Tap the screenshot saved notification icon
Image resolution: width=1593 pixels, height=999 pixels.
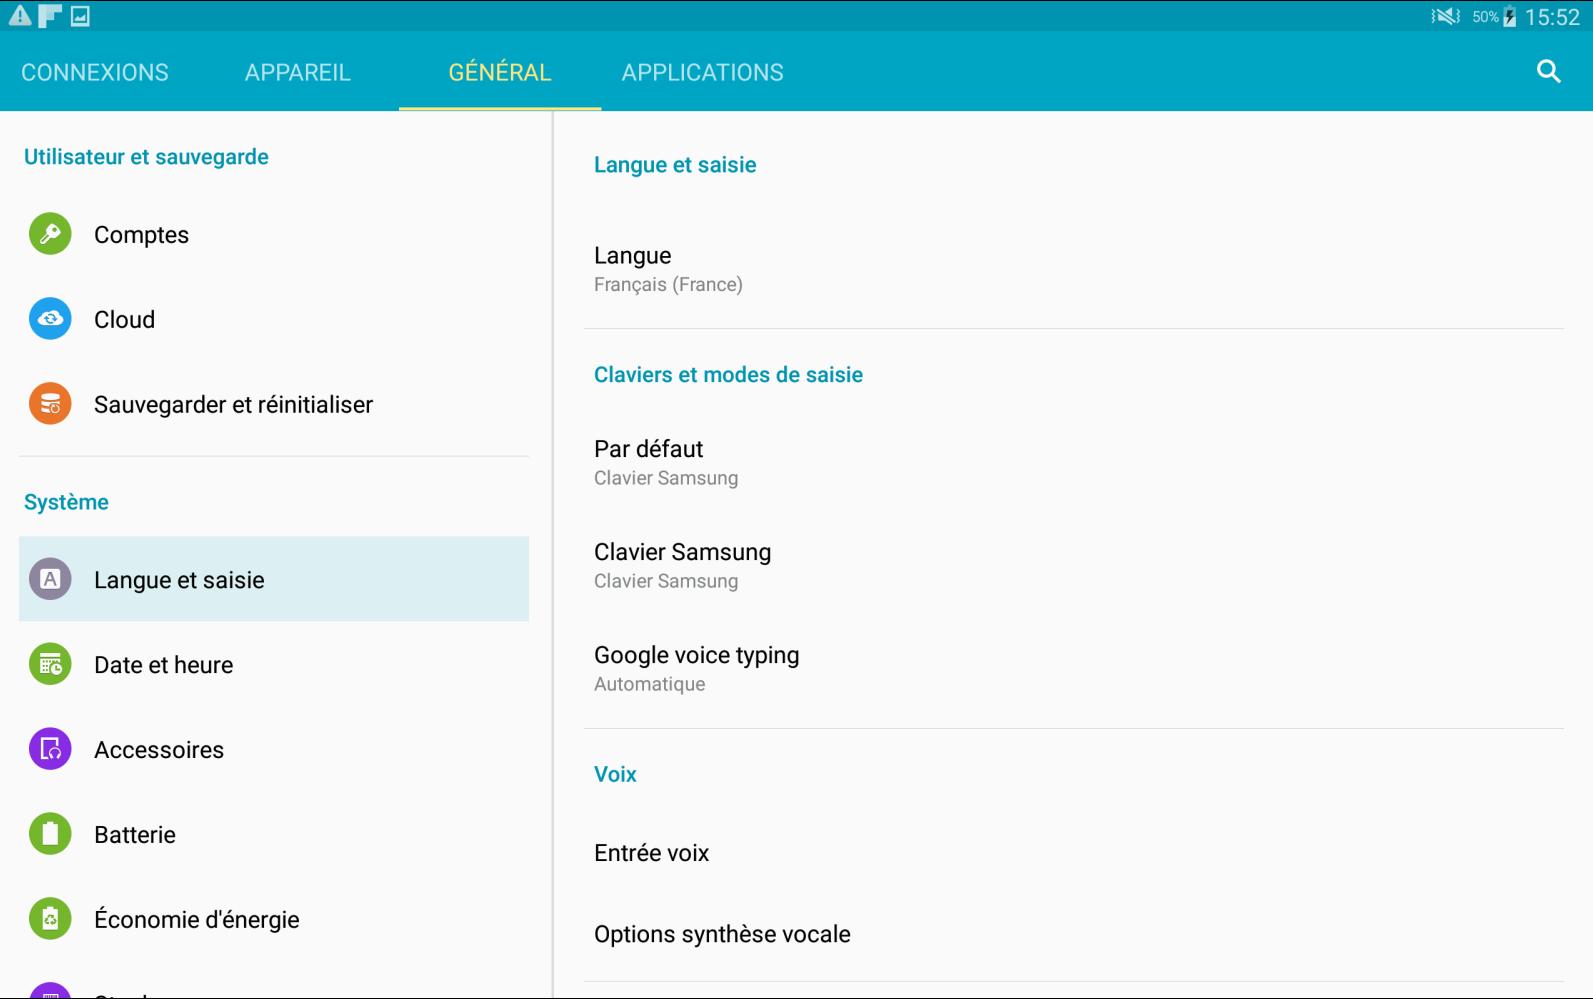(80, 16)
